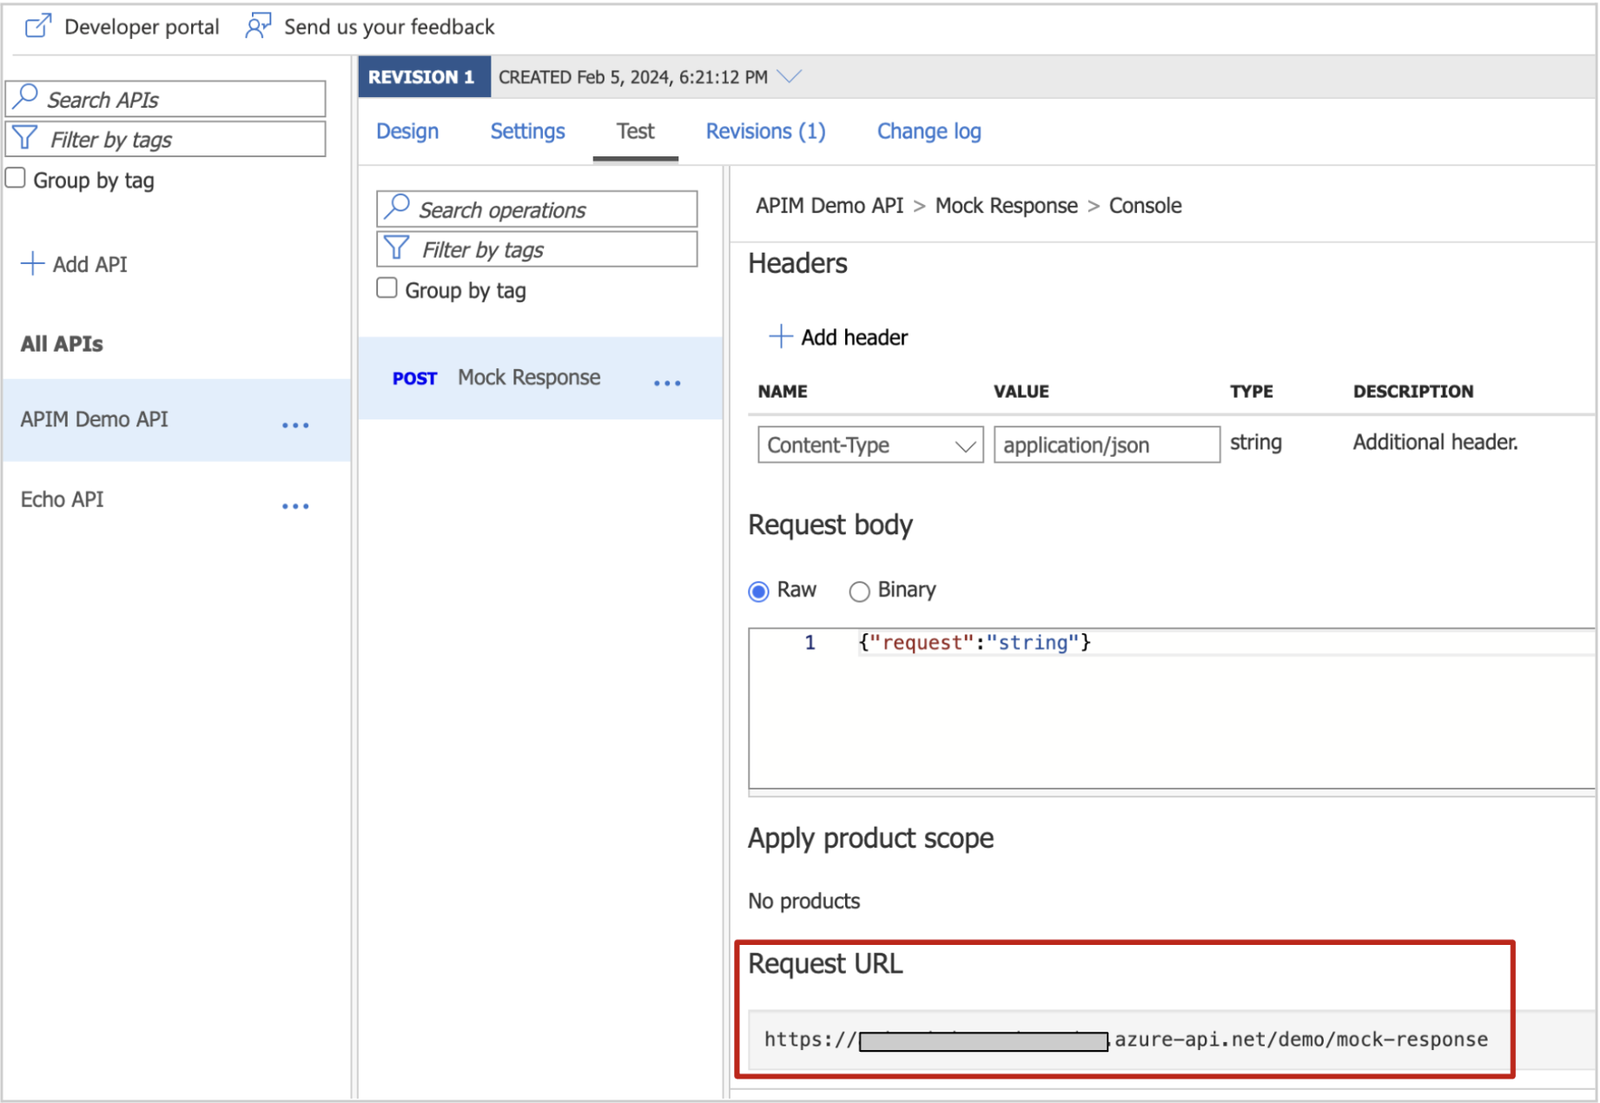This screenshot has height=1103, width=1600.
Task: Select the Binary request body option
Action: click(x=859, y=591)
